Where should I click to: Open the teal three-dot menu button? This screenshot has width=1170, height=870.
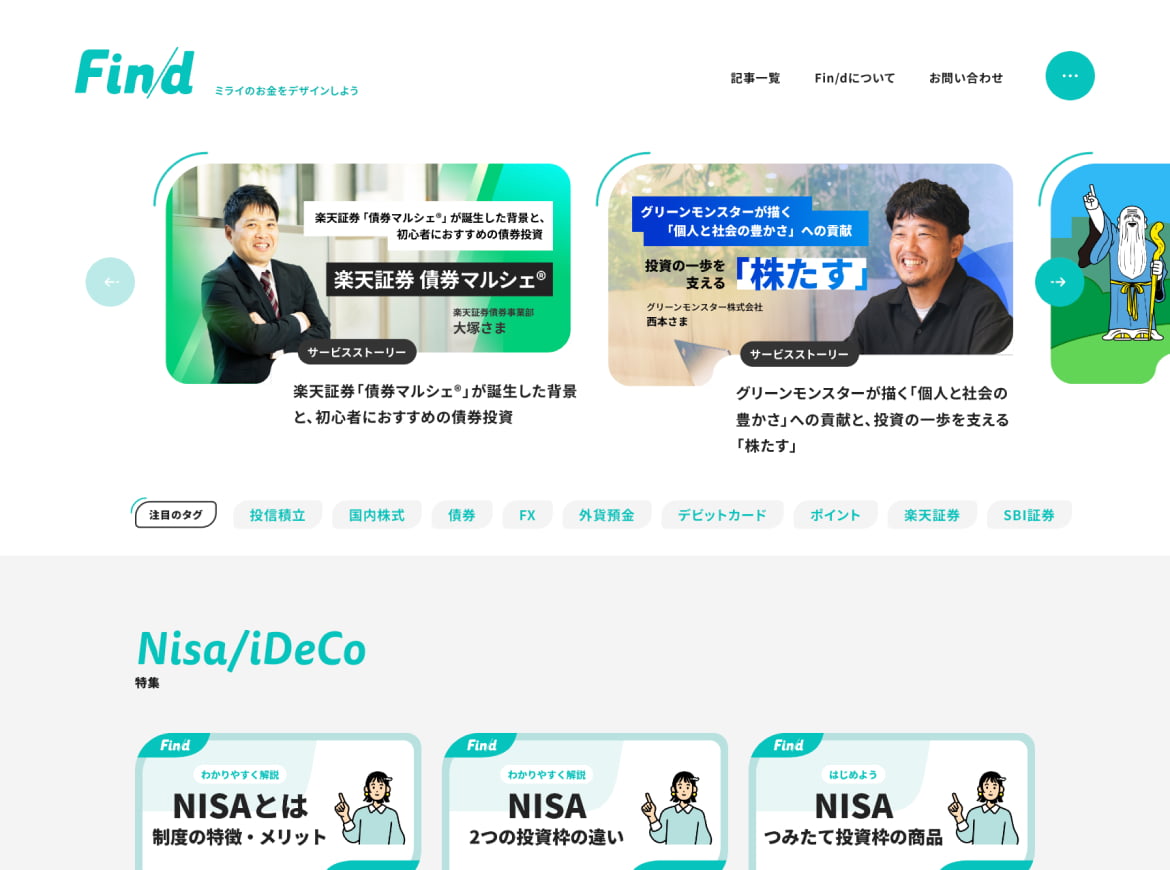(1069, 76)
